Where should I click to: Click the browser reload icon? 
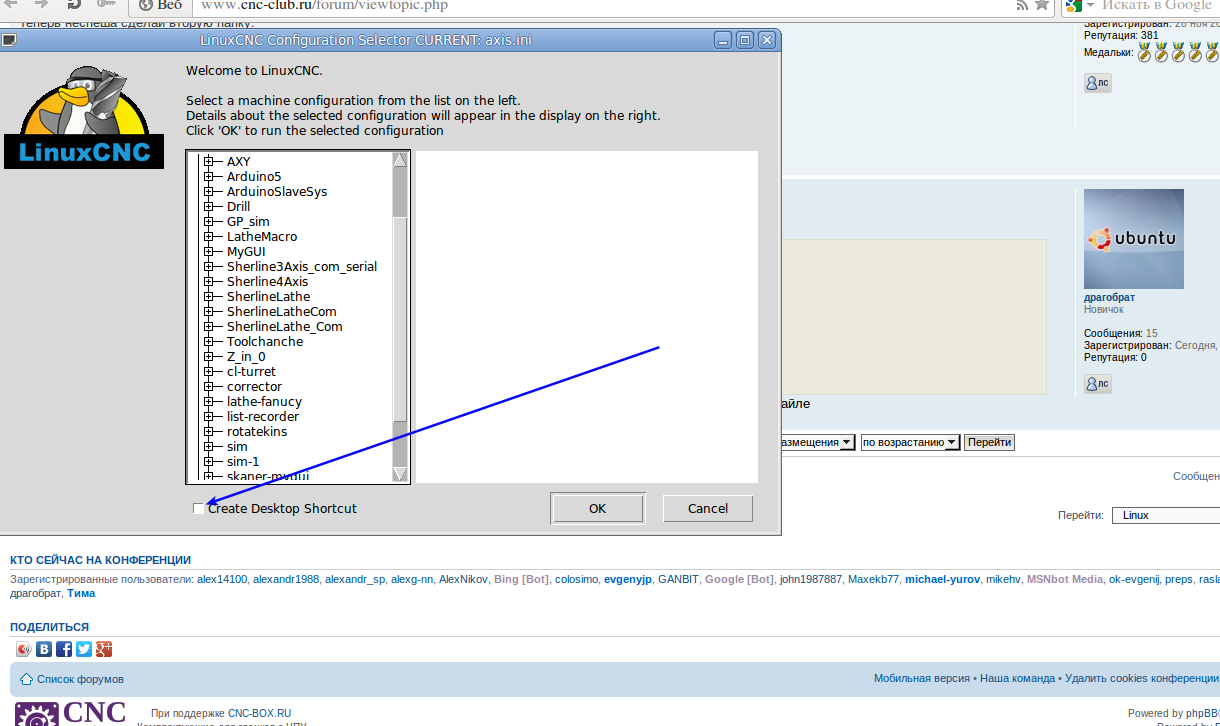point(74,4)
